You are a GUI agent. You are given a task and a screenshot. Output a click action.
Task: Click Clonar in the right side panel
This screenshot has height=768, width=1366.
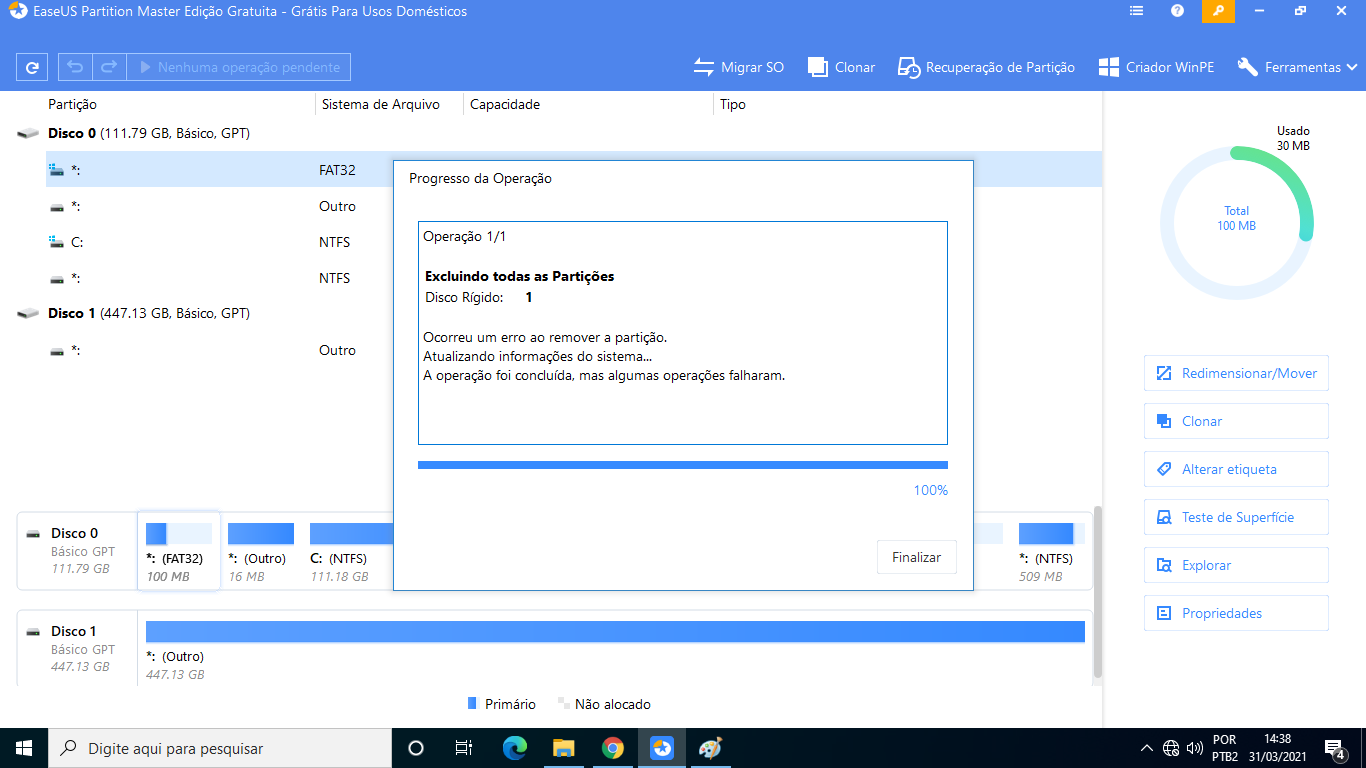click(x=1236, y=421)
